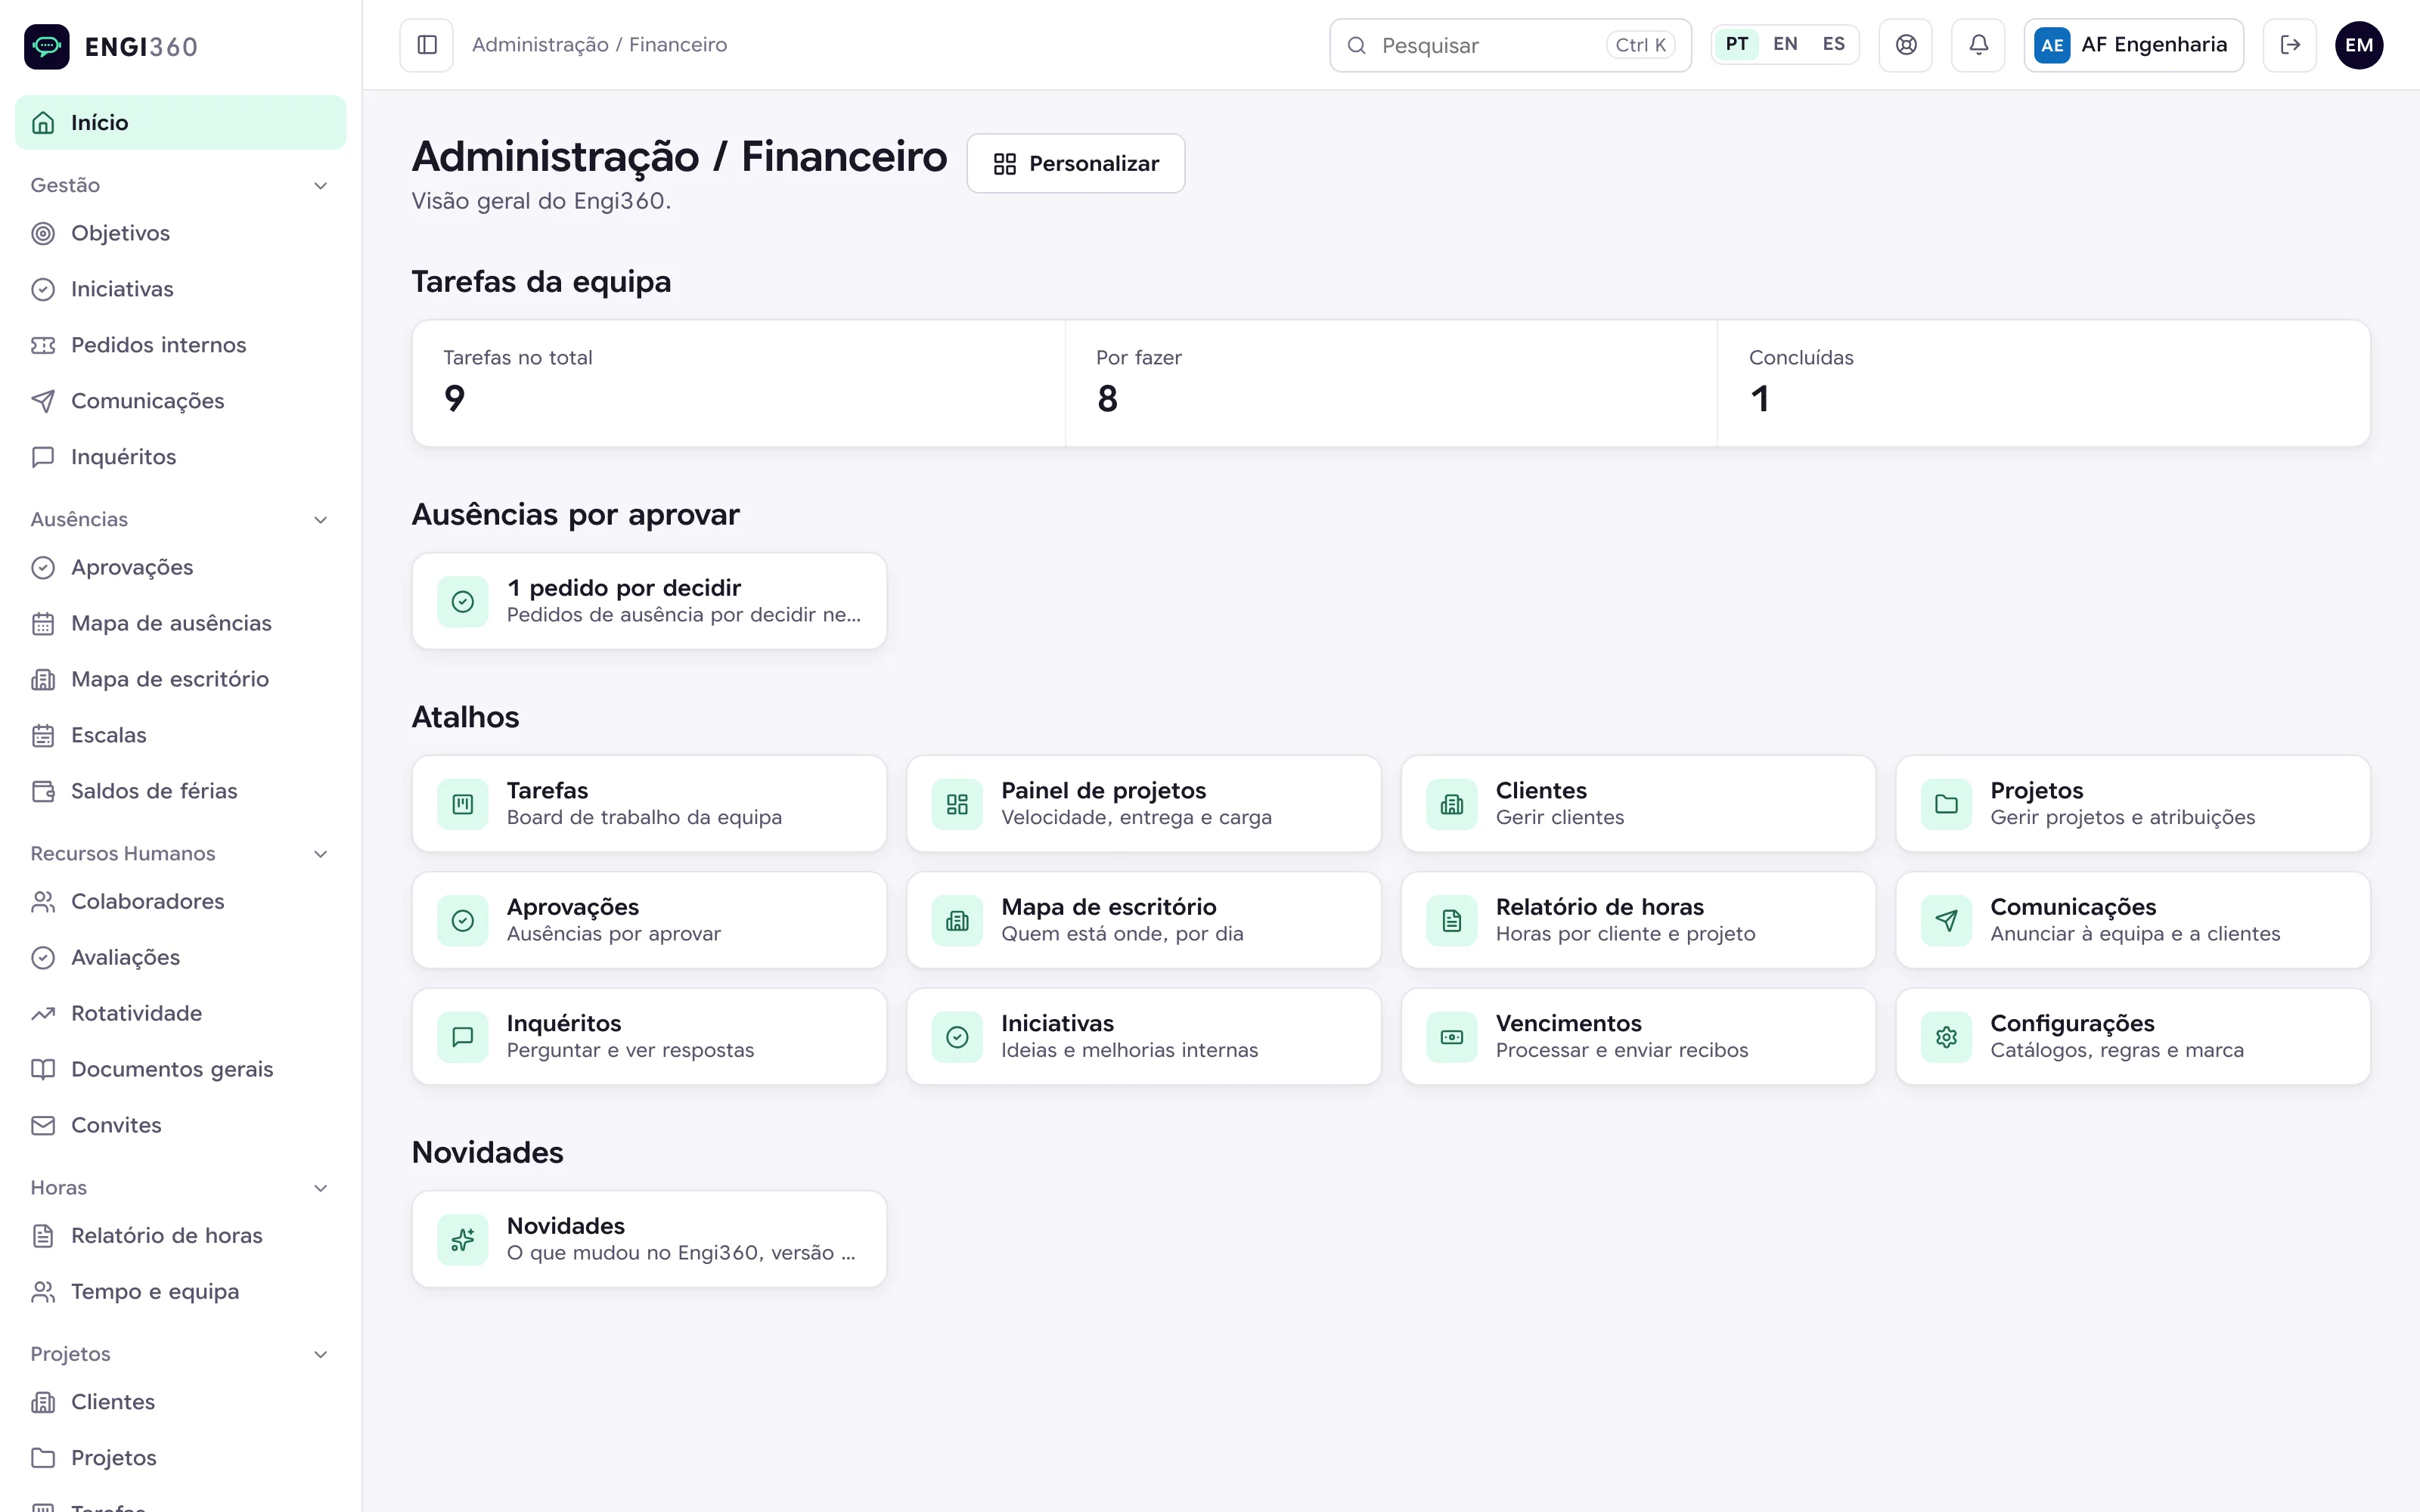
Task: Click the Pesquisar search field
Action: pyautogui.click(x=1510, y=45)
